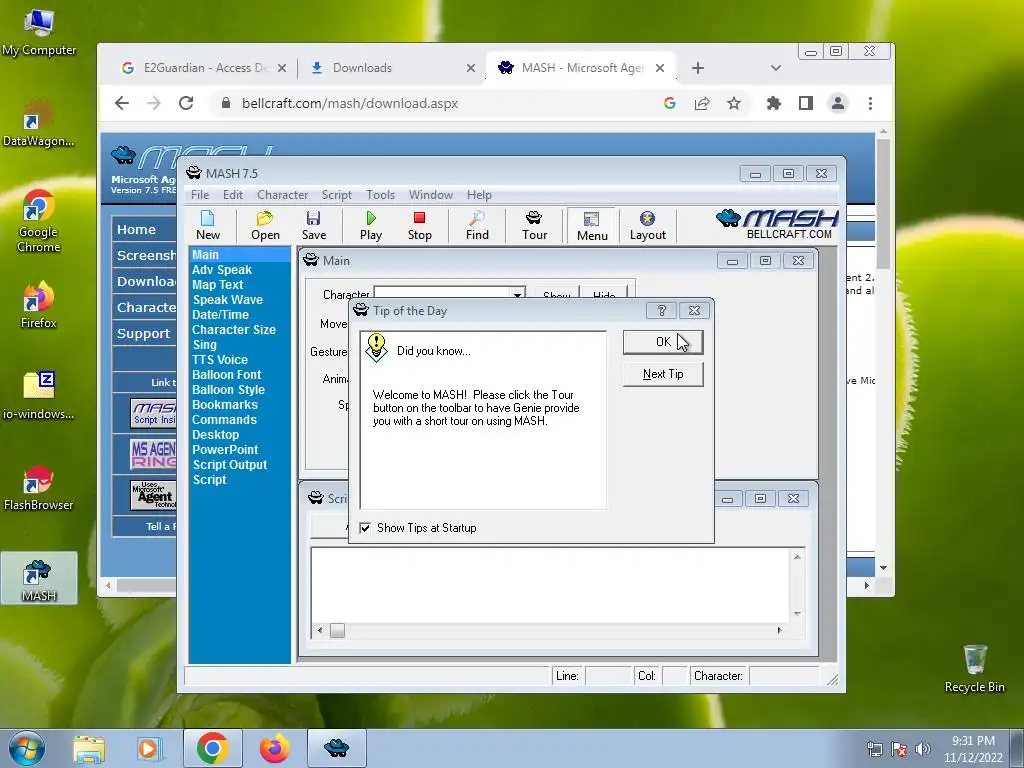
Task: Reload the page in Chrome
Action: (186, 103)
